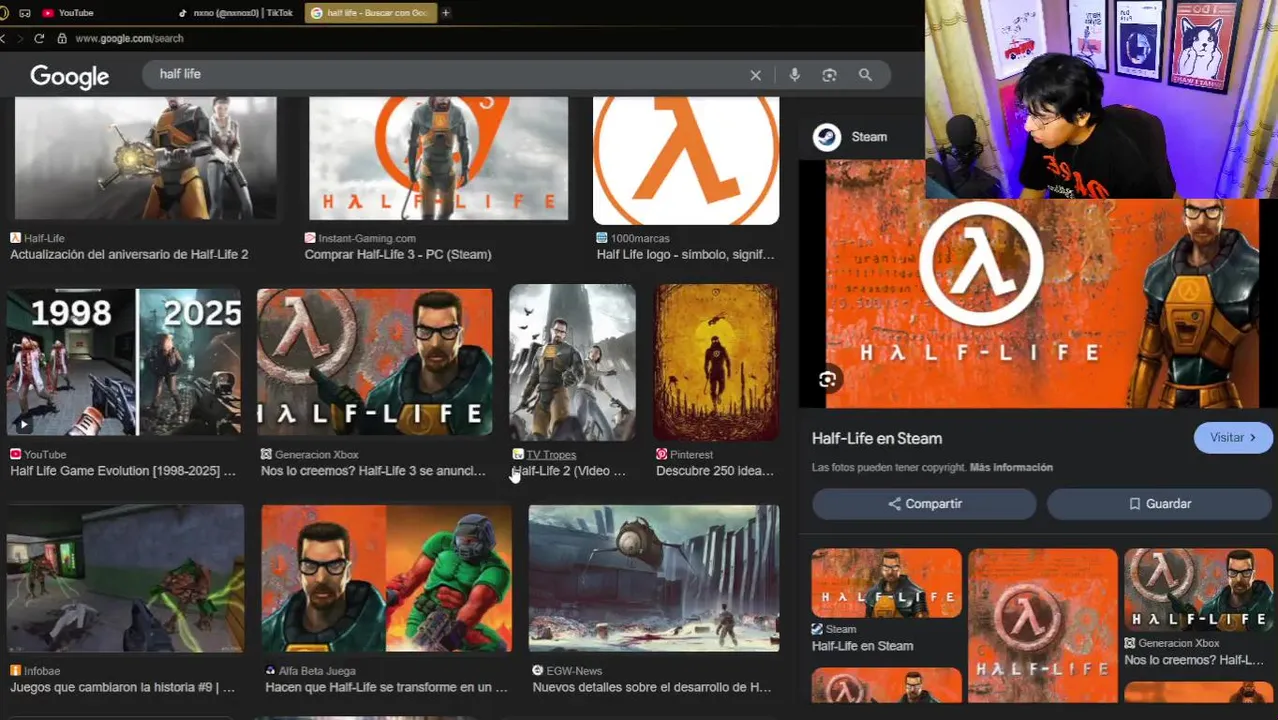Open the Infobae gameplay screenshot thumbnail
The width and height of the screenshot is (1278, 720).
[125, 578]
